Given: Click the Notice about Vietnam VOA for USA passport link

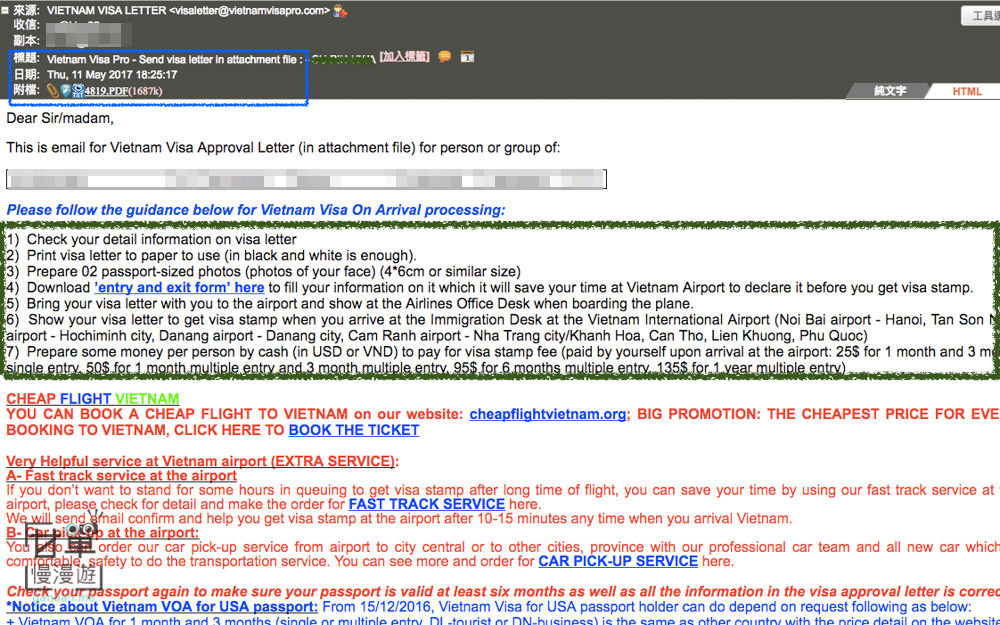Looking at the screenshot, I should 162,607.
